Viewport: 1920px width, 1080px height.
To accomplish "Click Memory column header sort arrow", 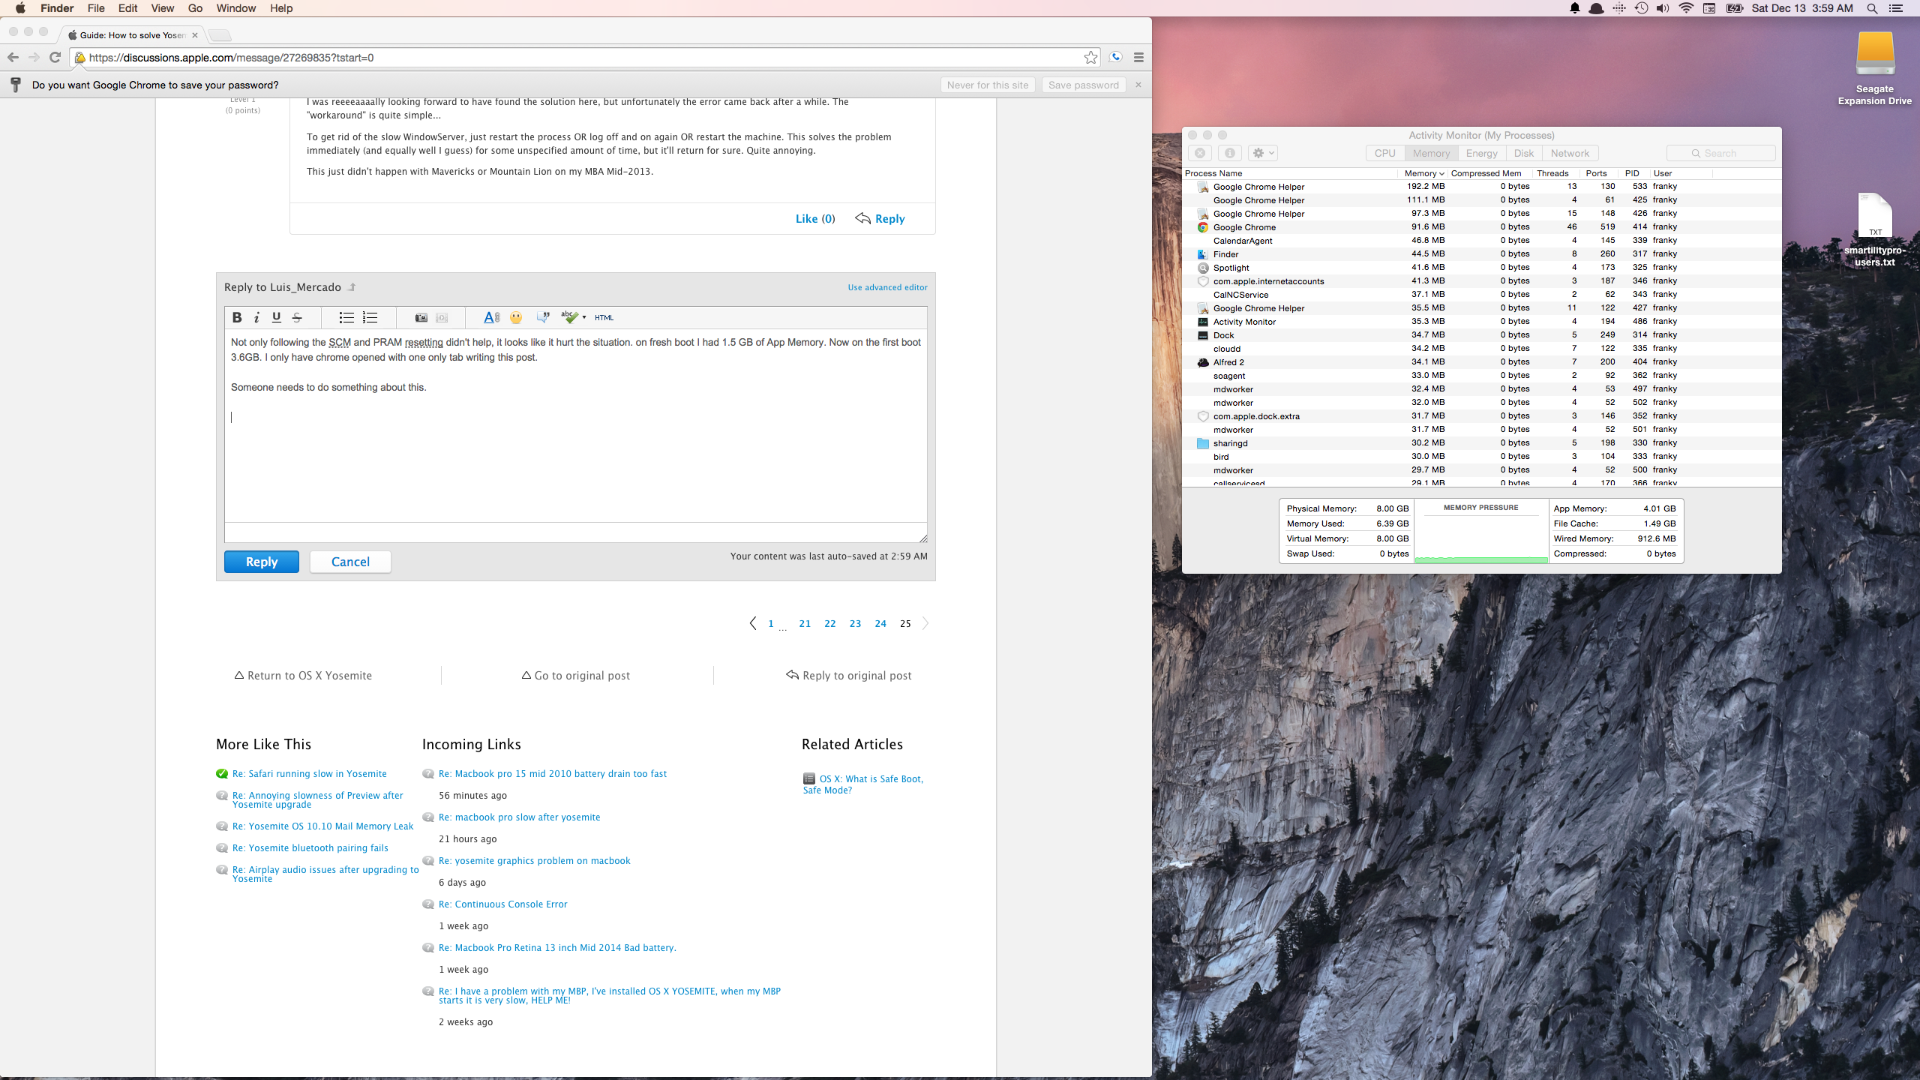I will pyautogui.click(x=1441, y=174).
